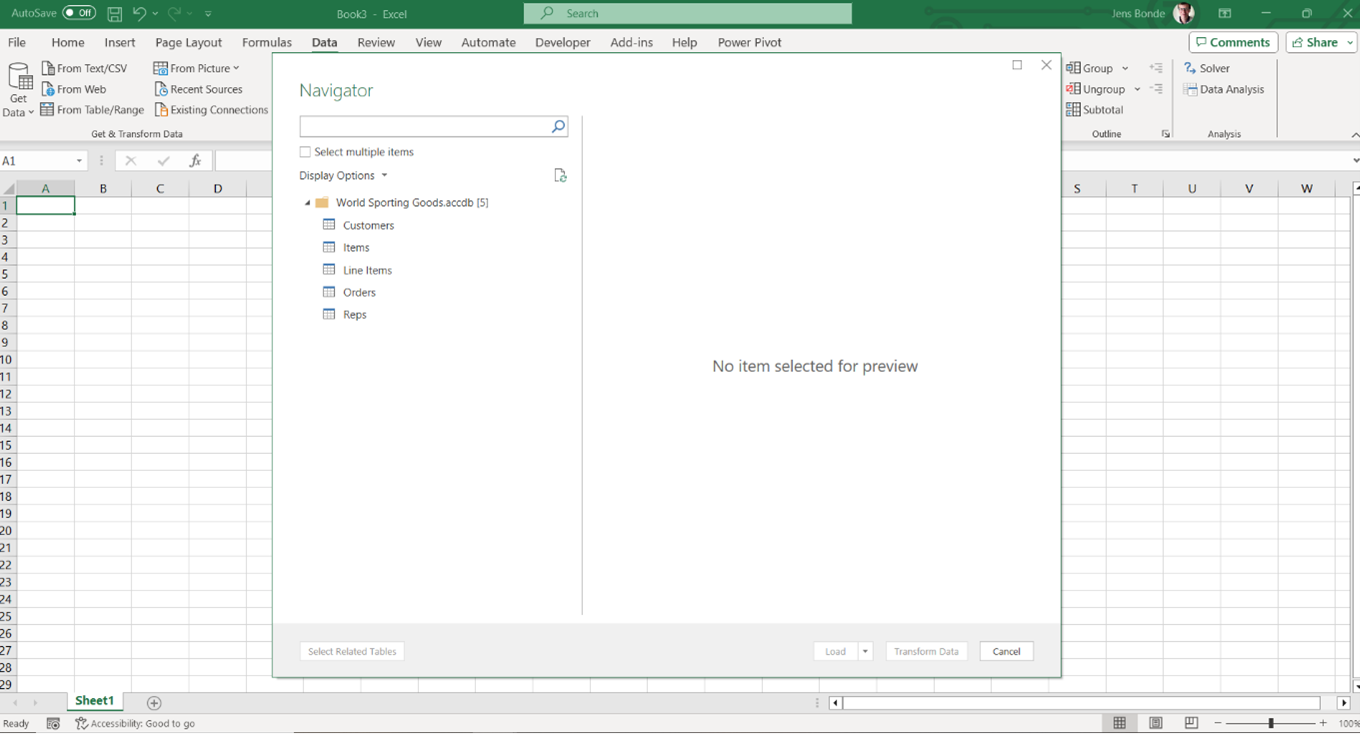Switch to Page Layout view

(x=1155, y=723)
